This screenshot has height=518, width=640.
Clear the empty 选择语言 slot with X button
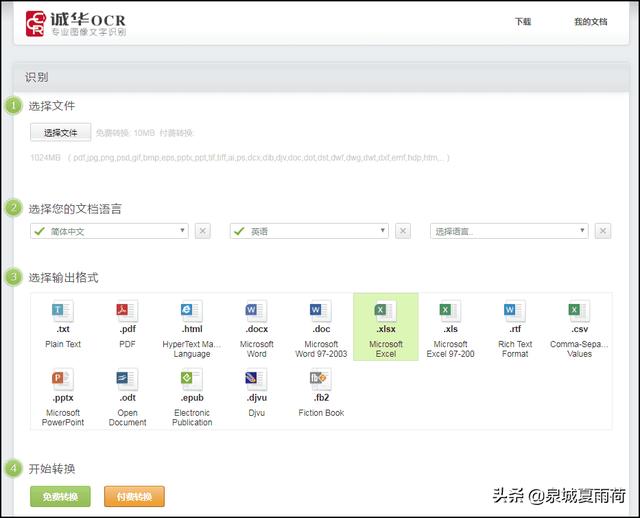point(603,231)
